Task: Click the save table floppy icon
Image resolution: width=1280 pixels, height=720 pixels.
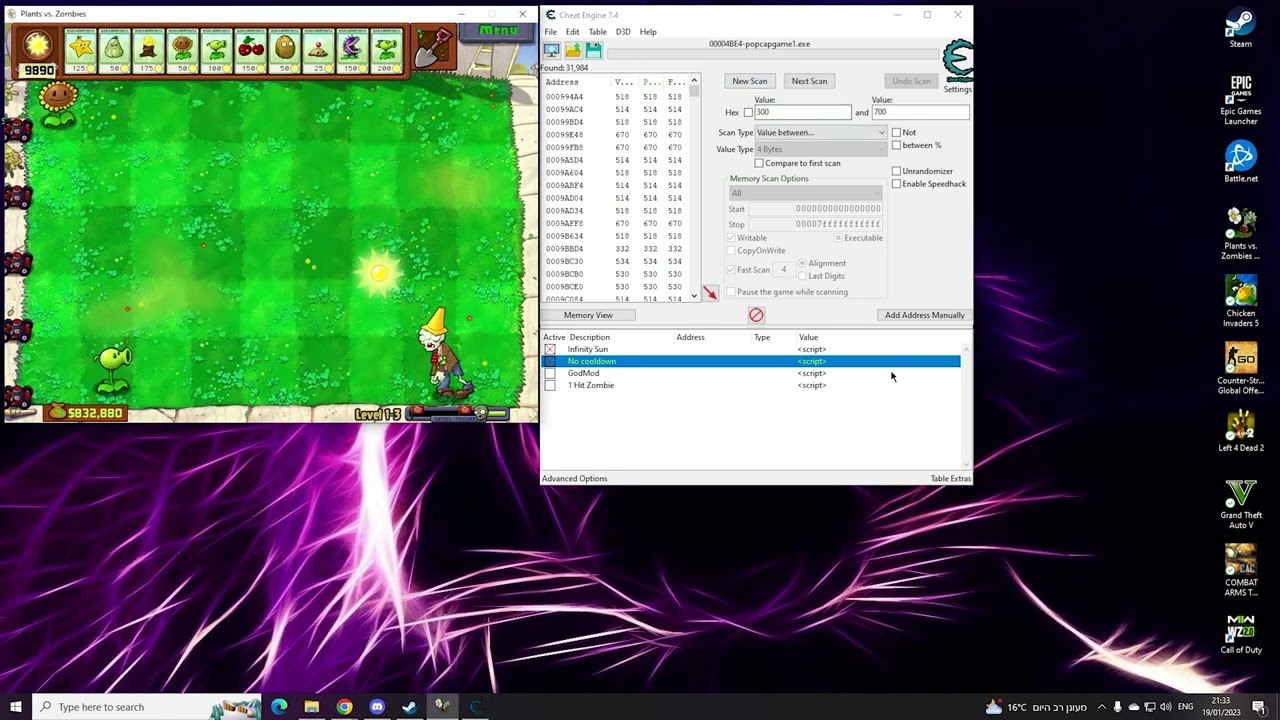Action: tap(593, 51)
